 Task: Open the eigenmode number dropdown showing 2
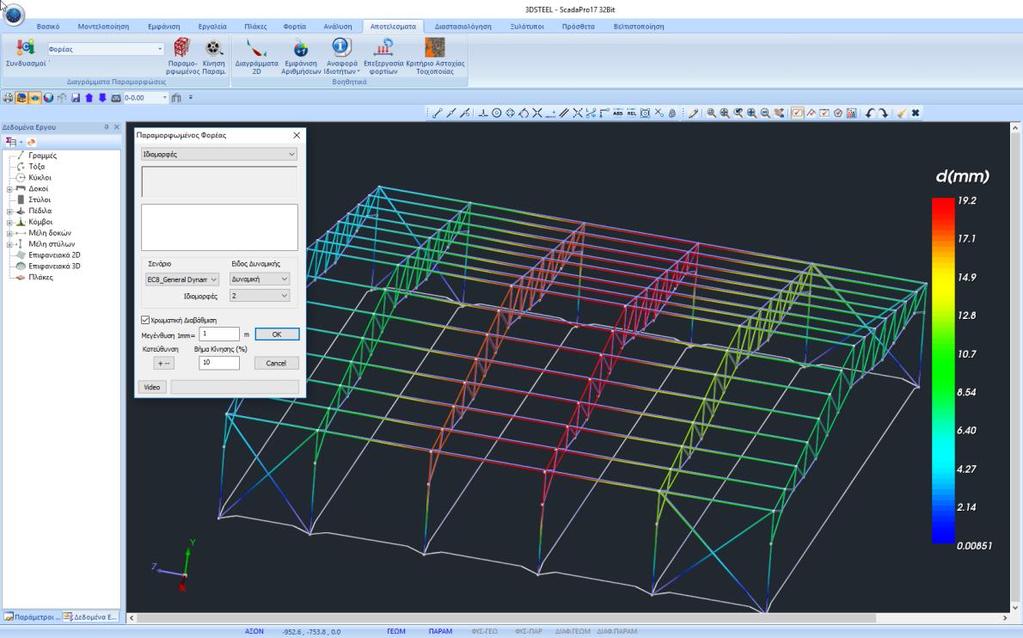260,296
